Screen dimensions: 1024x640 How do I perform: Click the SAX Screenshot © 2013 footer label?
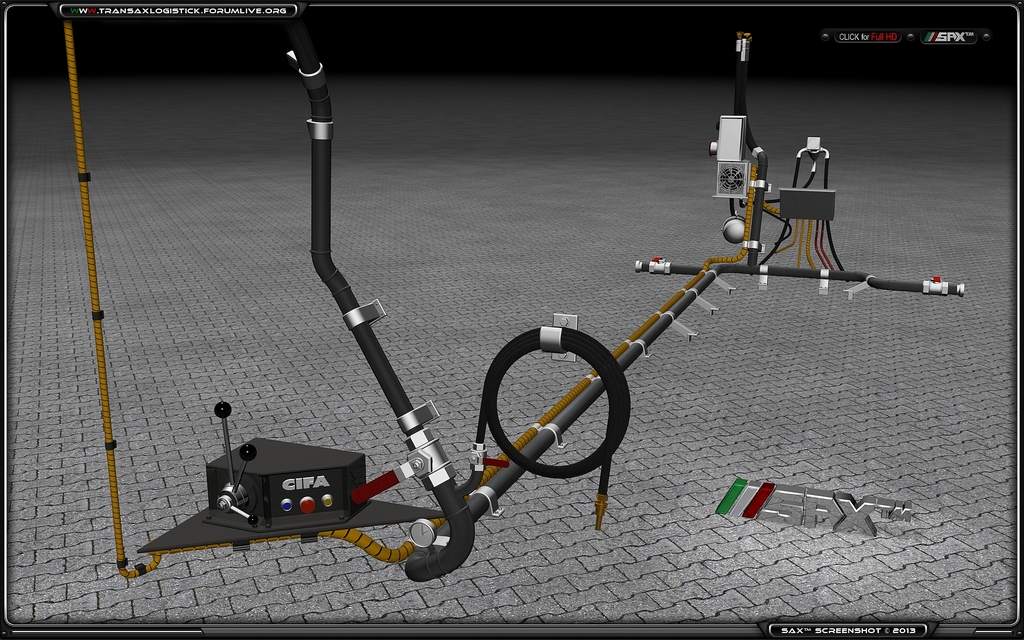[x=846, y=630]
